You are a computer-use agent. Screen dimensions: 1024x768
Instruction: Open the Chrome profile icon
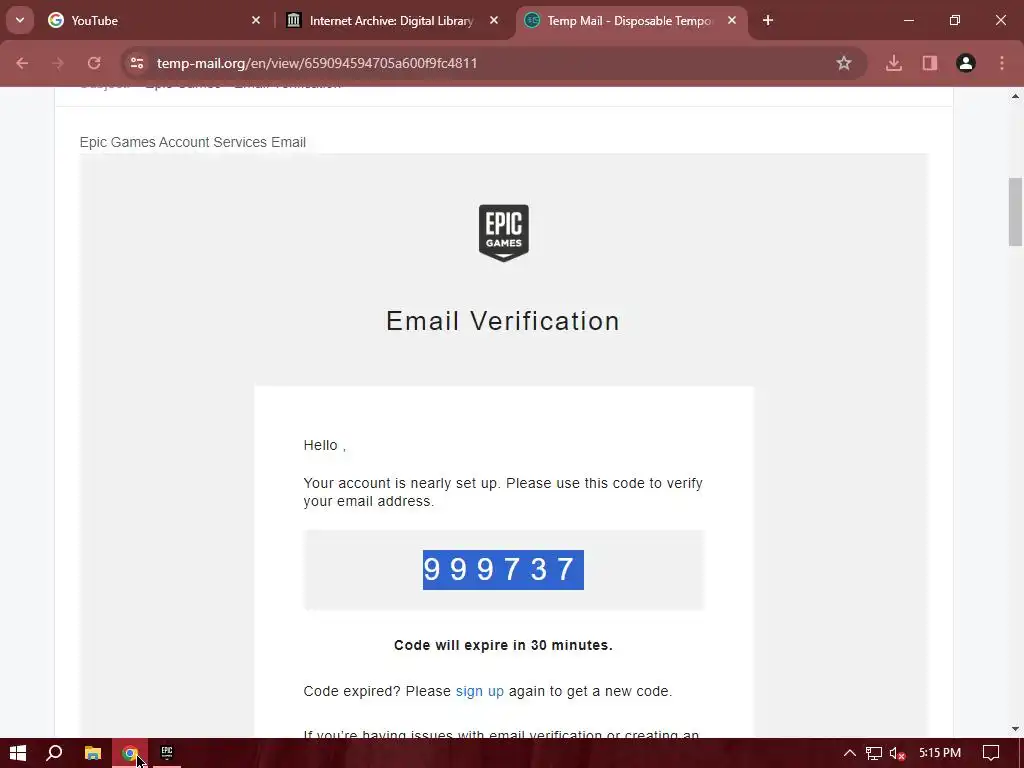pos(966,63)
